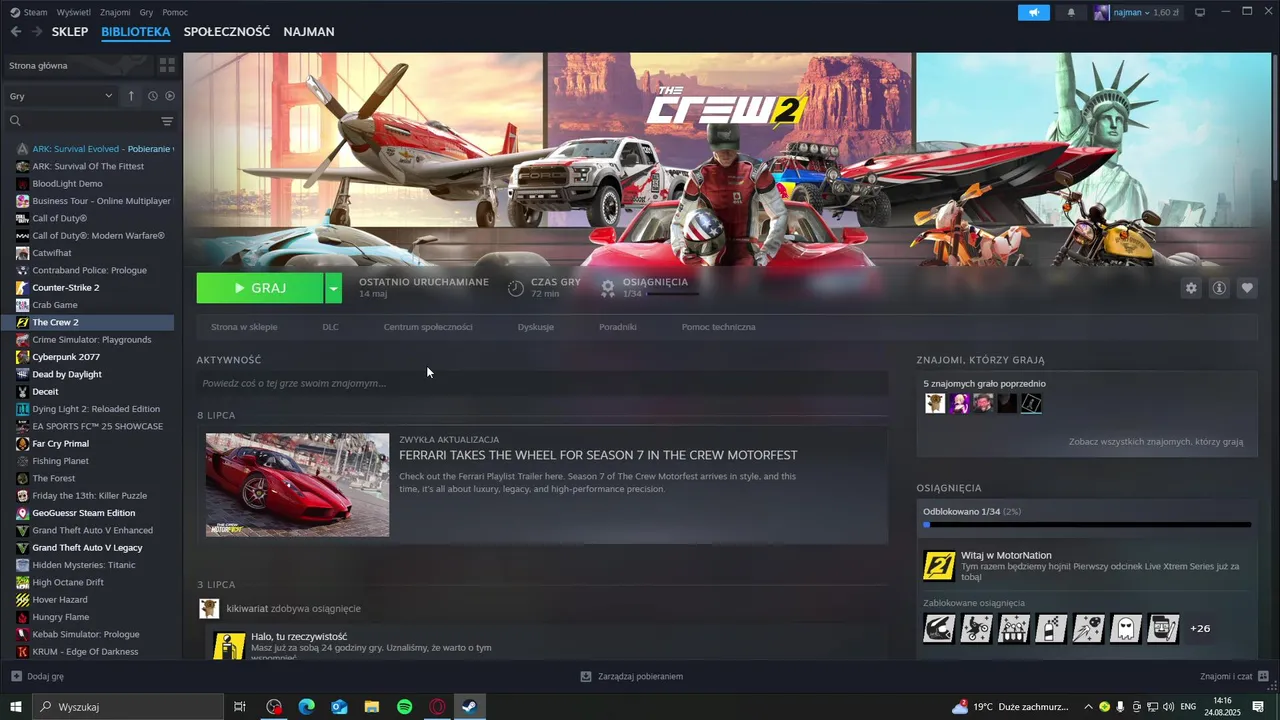Open advanced filter options icon in search bar
Viewport: 1280px width, 720px height.
pyautogui.click(x=167, y=121)
